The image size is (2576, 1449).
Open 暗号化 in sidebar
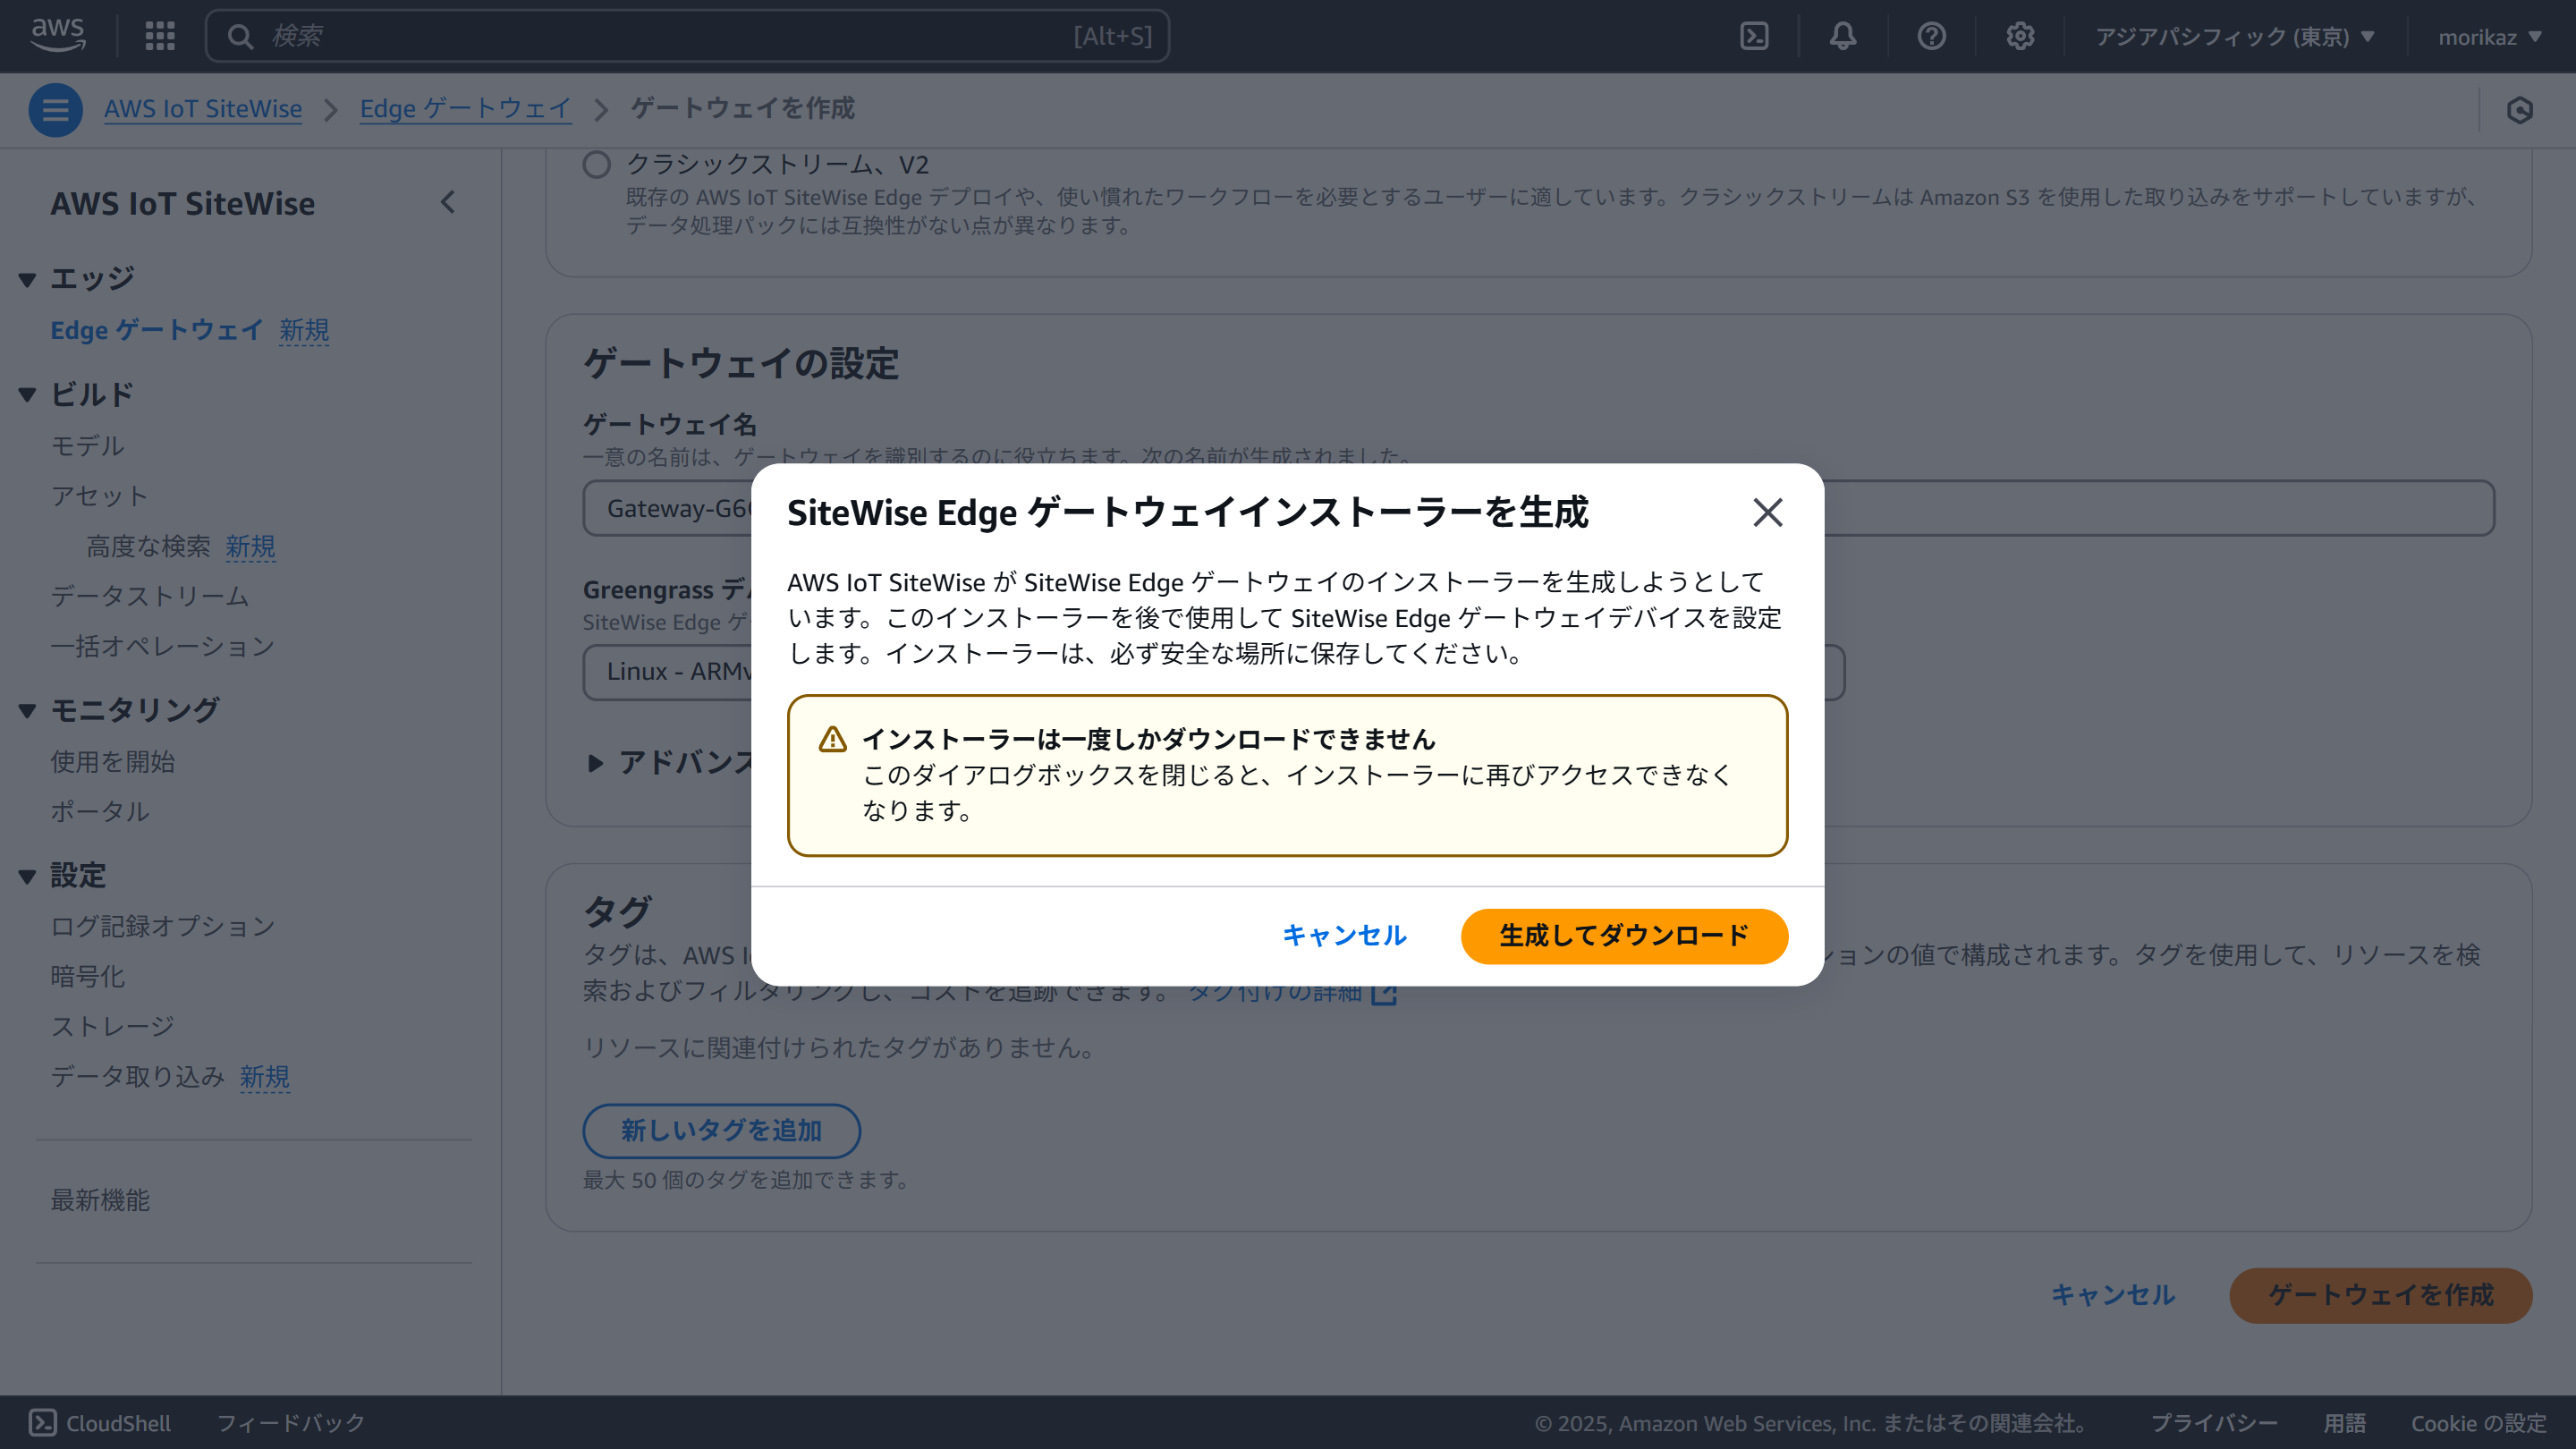click(88, 976)
